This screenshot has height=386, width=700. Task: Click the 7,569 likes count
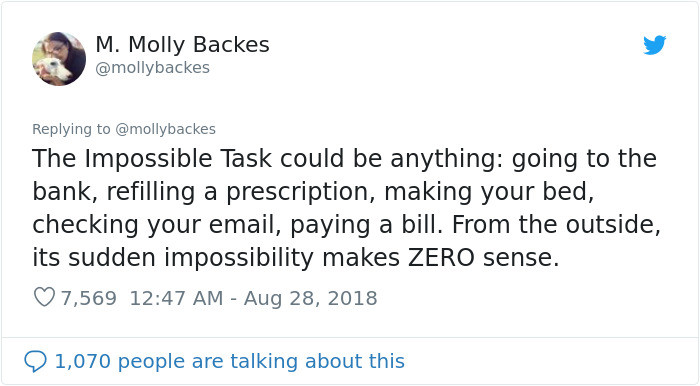(x=88, y=298)
